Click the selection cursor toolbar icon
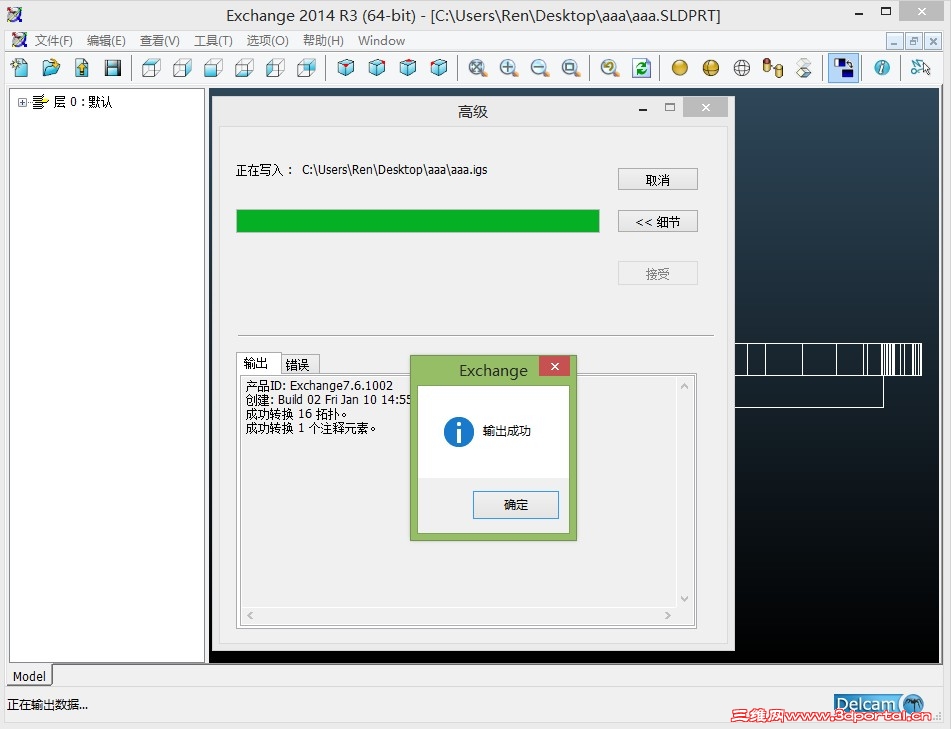This screenshot has height=729, width=951. 920,67
